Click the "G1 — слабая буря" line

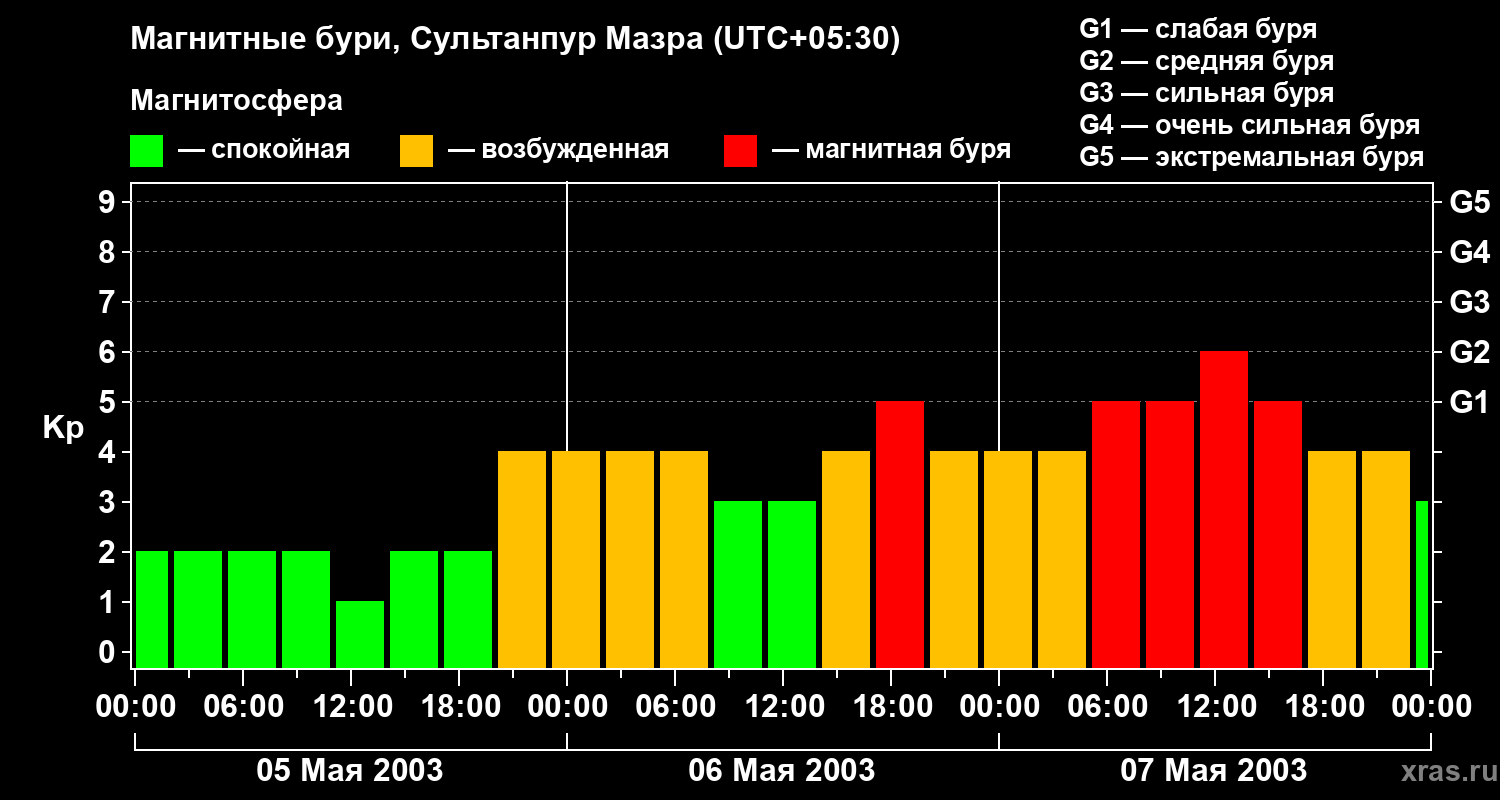click(1198, 29)
